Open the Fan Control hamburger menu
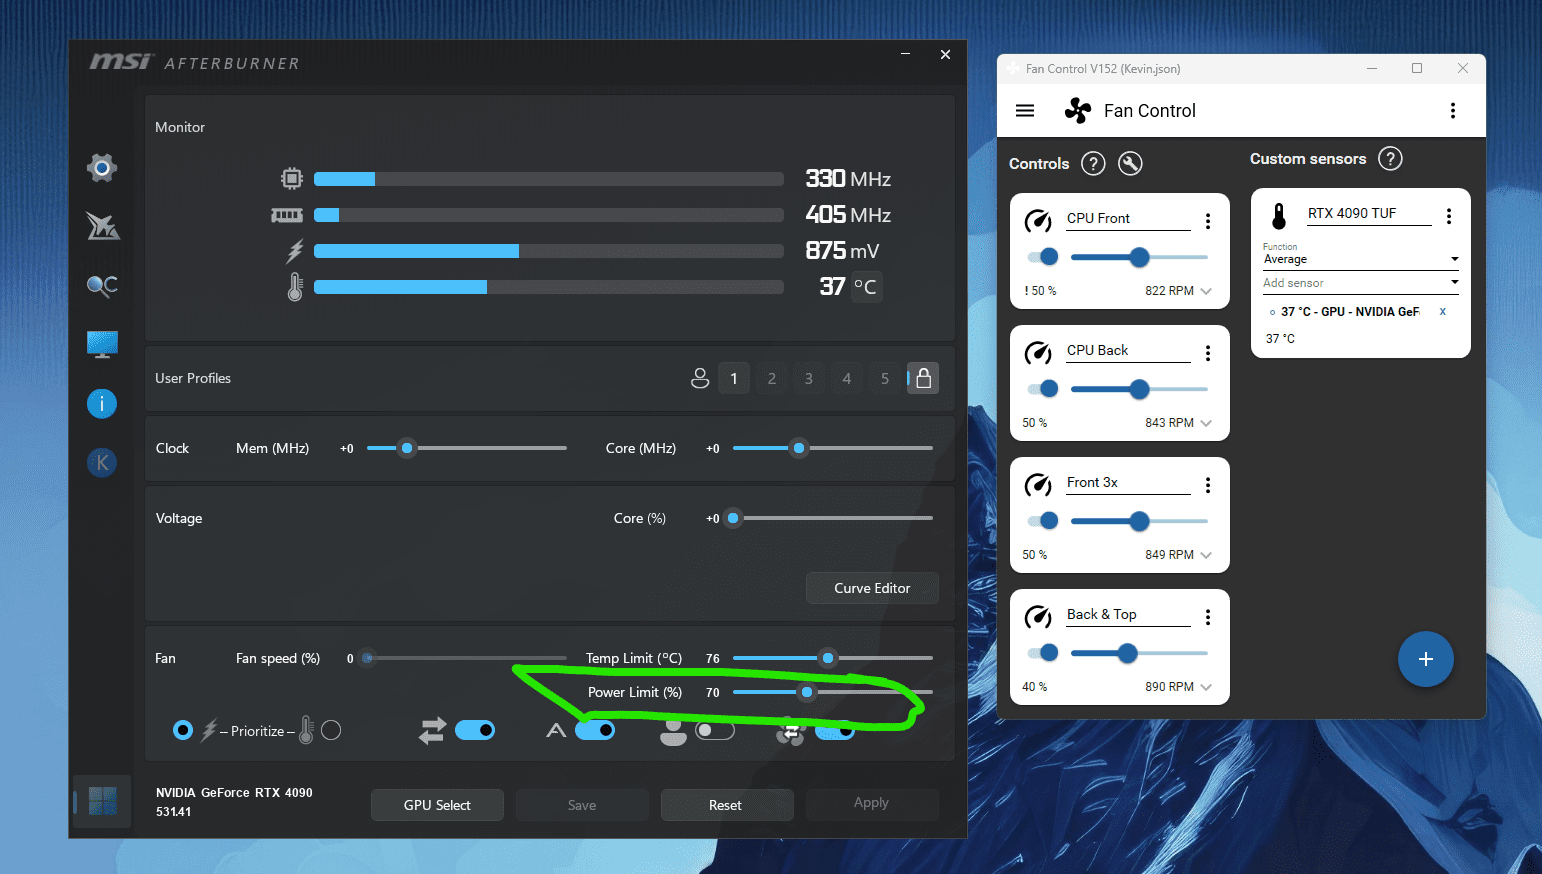This screenshot has height=874, width=1542. tap(1025, 111)
